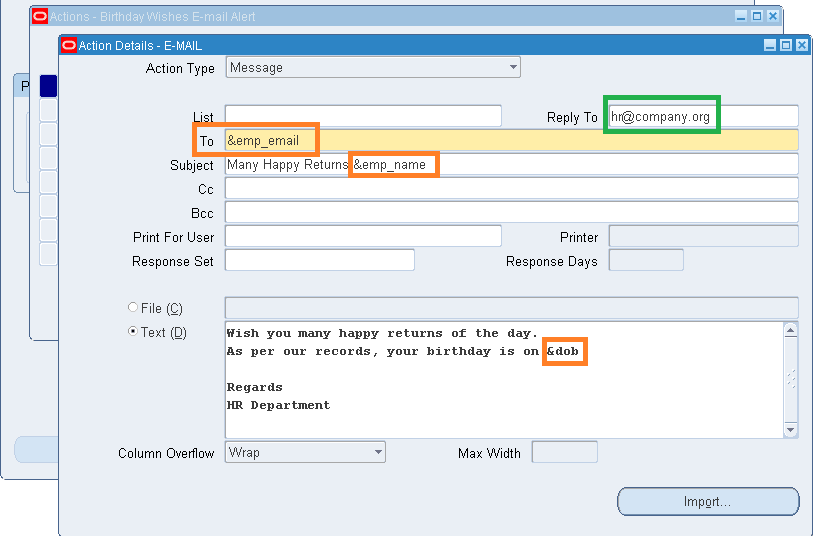Click 'Regards' text in message body
Screen dimensions: 828x536
255,387
